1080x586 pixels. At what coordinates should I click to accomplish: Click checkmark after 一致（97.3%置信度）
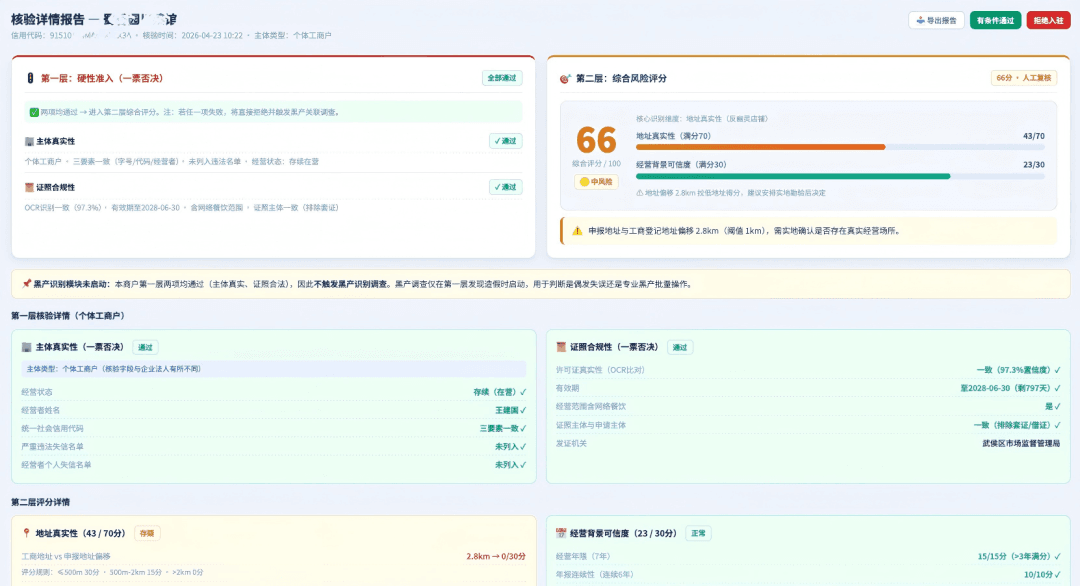pos(1057,370)
